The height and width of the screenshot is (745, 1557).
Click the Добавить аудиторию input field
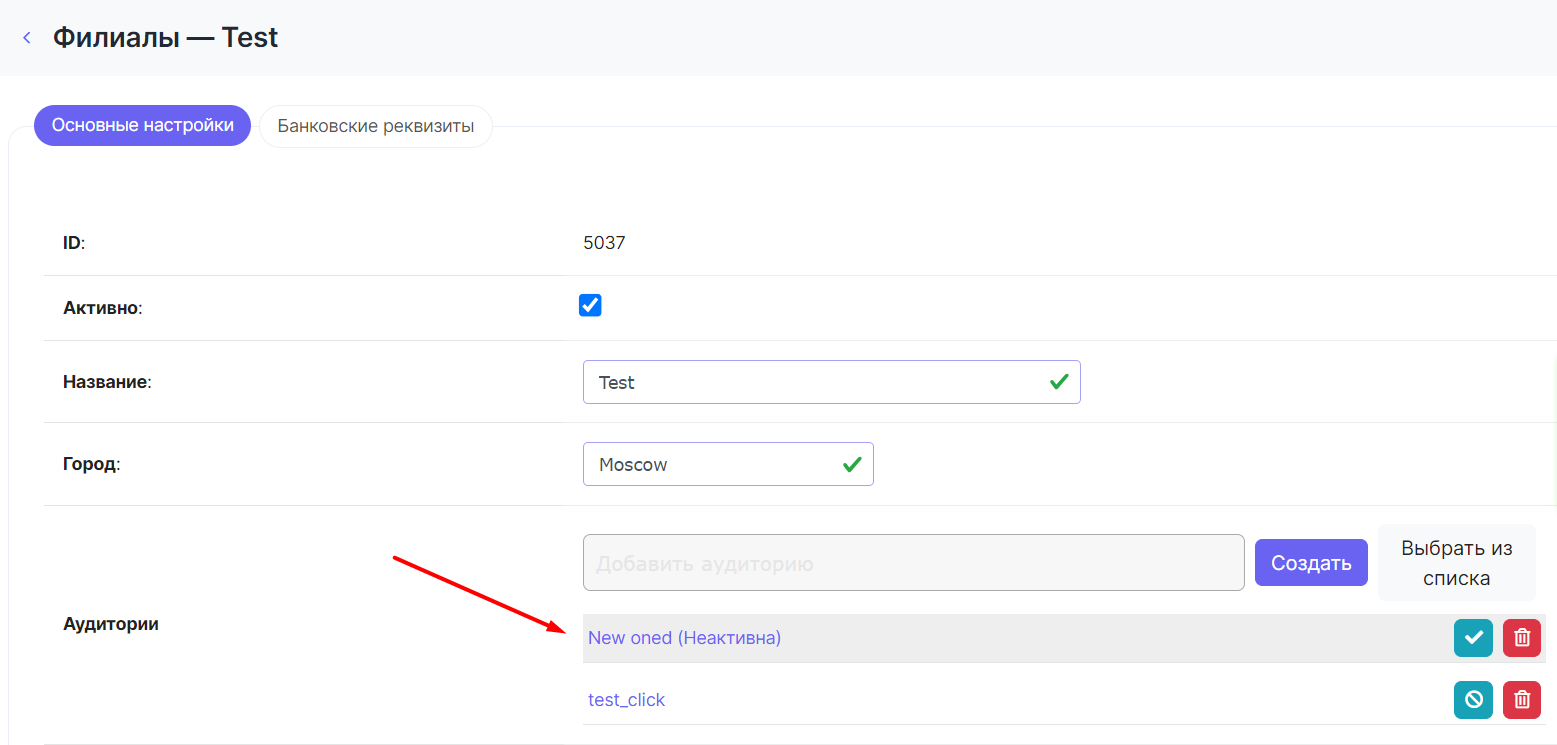pos(914,563)
